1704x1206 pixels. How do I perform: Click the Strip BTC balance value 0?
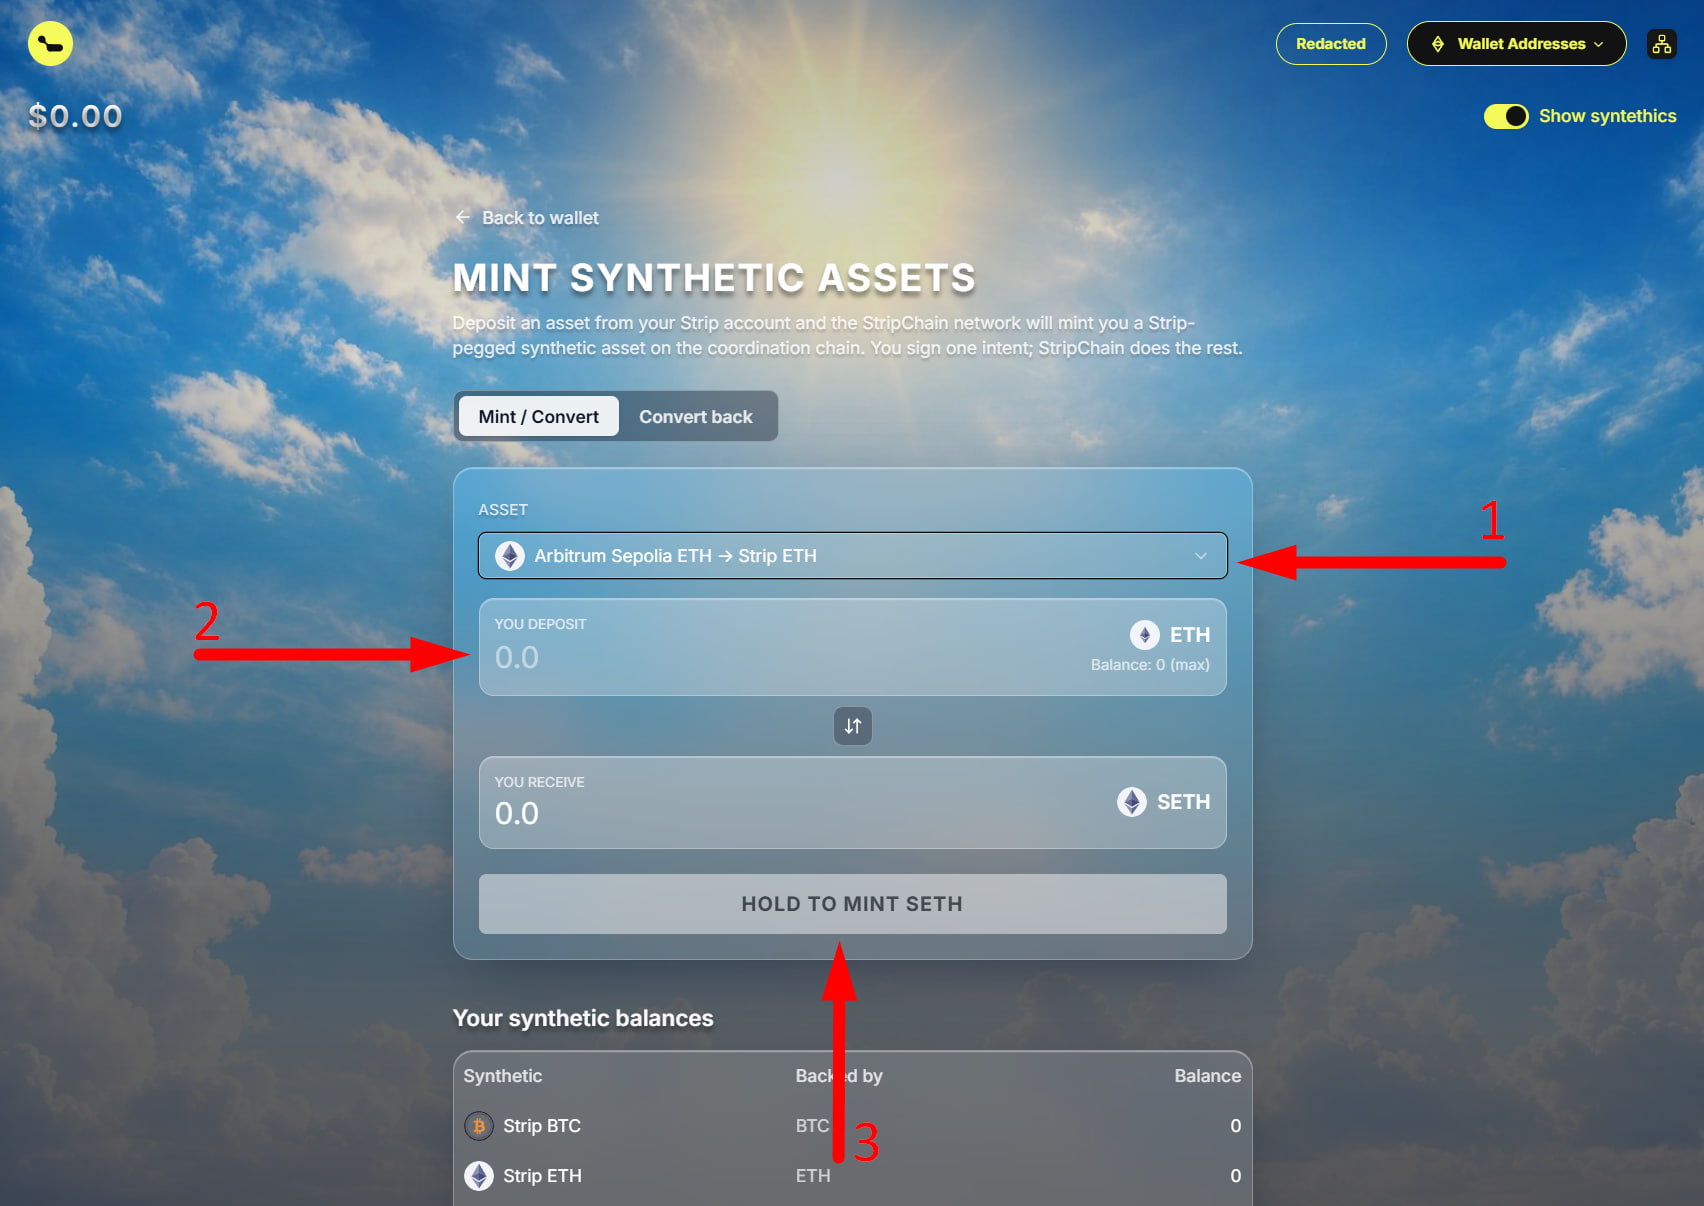pyautogui.click(x=1236, y=1126)
